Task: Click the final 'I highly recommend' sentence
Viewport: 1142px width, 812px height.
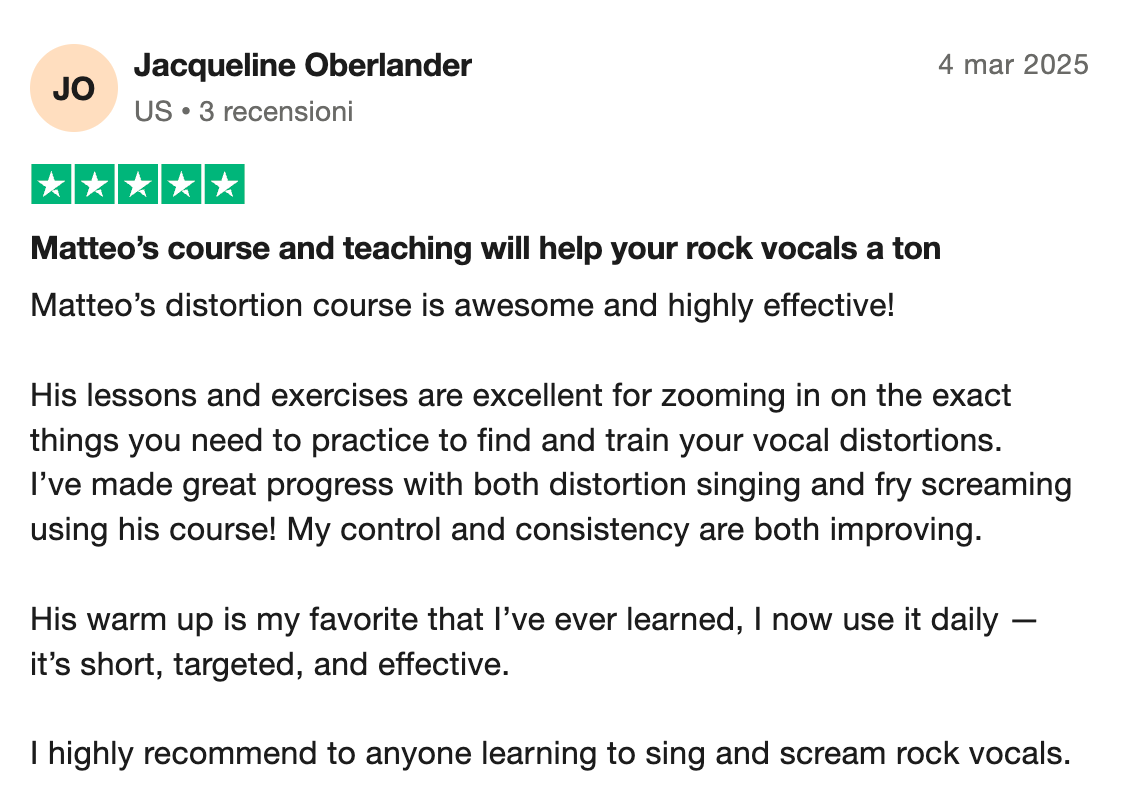Action: tap(551, 754)
